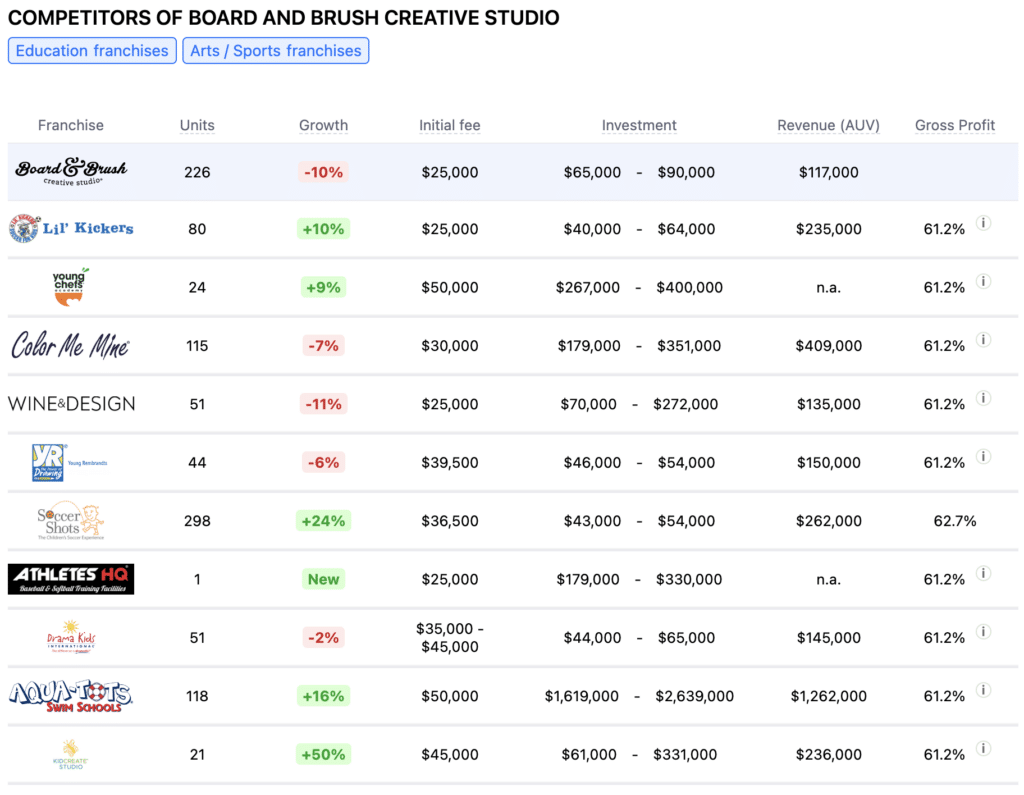
Task: Click the $1,262,000 revenue value
Action: click(x=828, y=696)
